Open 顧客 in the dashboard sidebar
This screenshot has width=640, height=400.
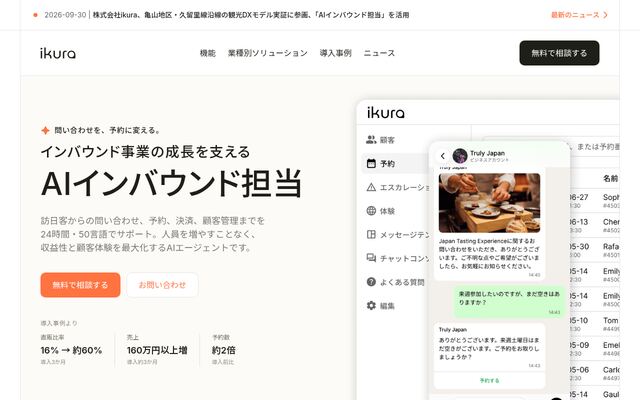387,140
